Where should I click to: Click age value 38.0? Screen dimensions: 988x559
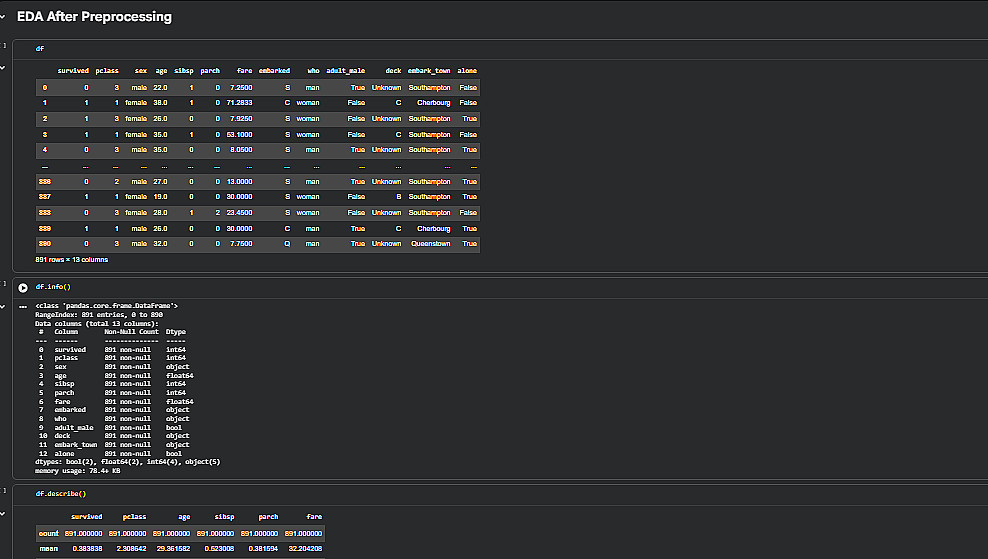[160, 103]
